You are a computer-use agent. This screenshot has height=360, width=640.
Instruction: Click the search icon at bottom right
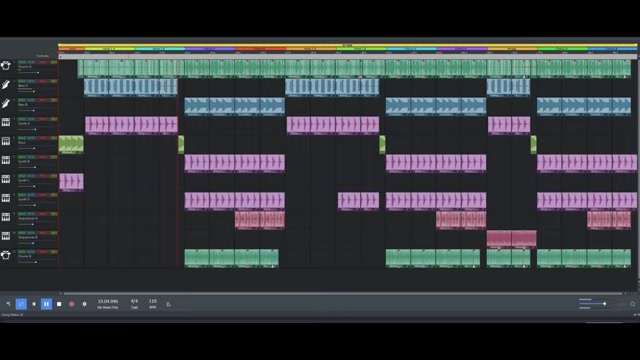click(632, 304)
